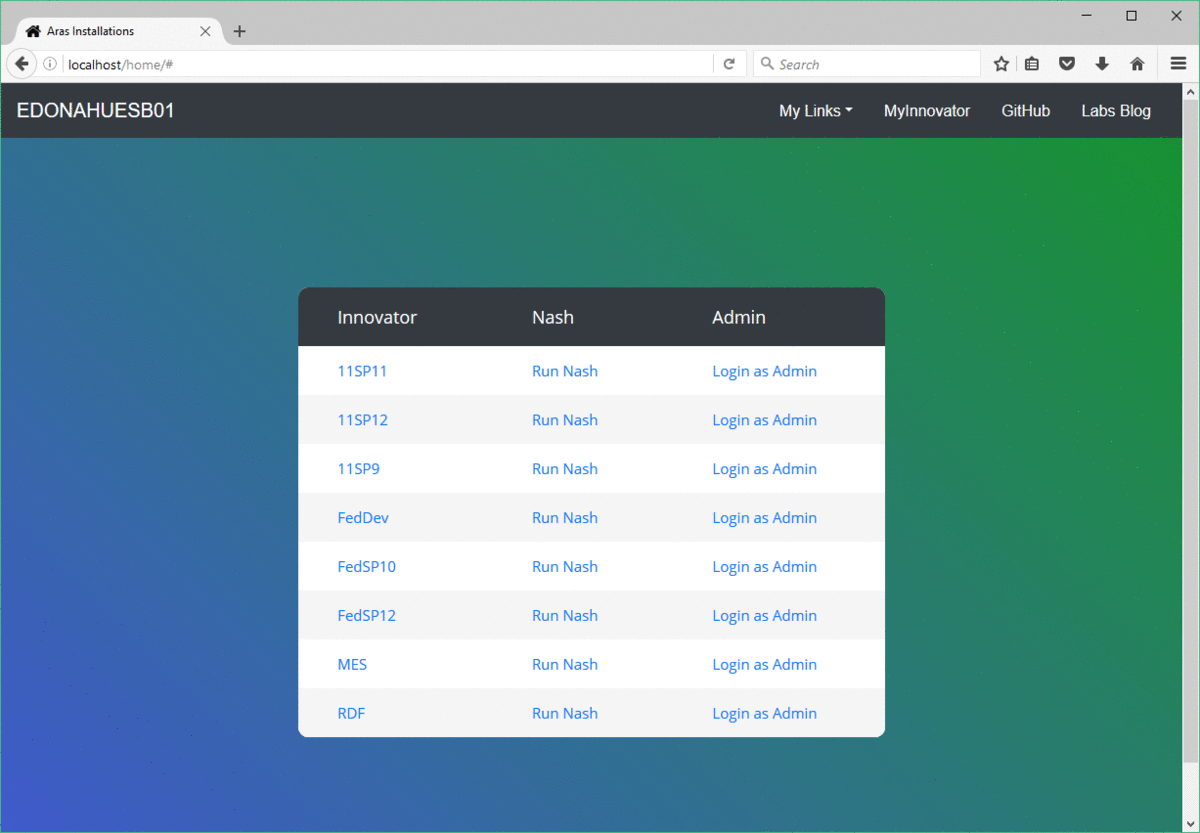Click the EDONAHUESB01 brand title

tap(96, 111)
